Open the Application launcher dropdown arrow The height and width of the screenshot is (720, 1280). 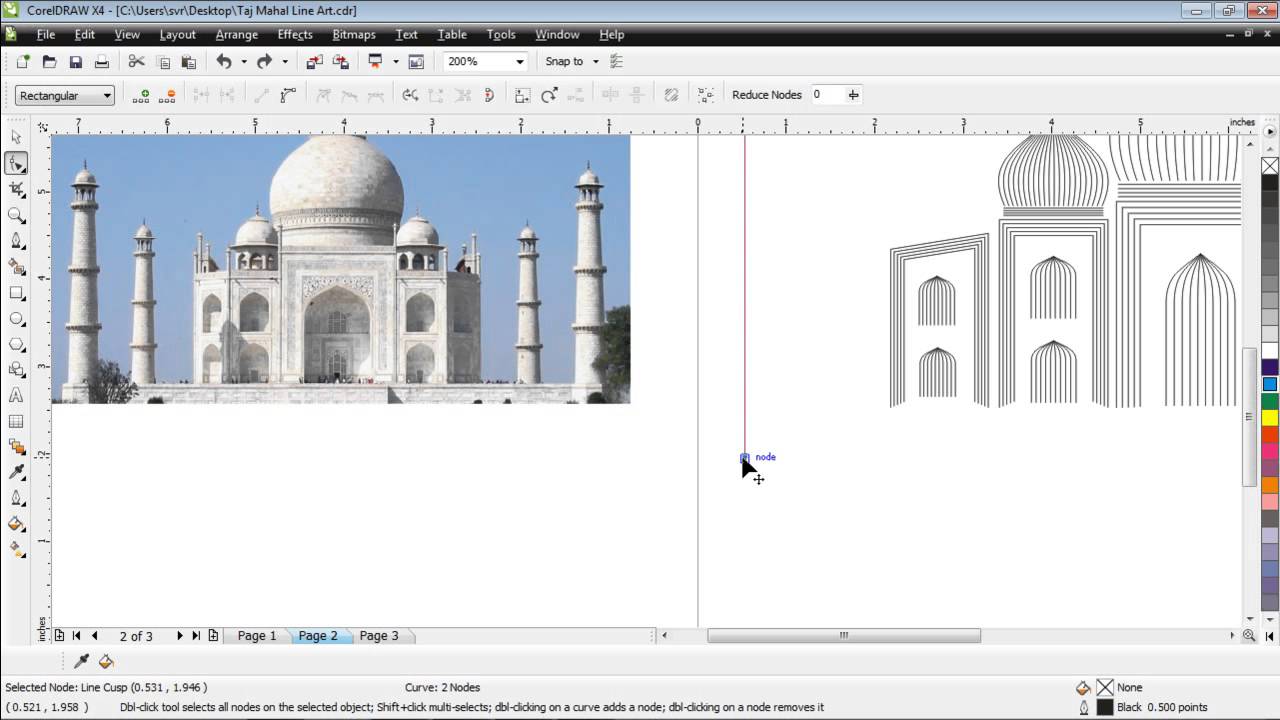pos(395,62)
